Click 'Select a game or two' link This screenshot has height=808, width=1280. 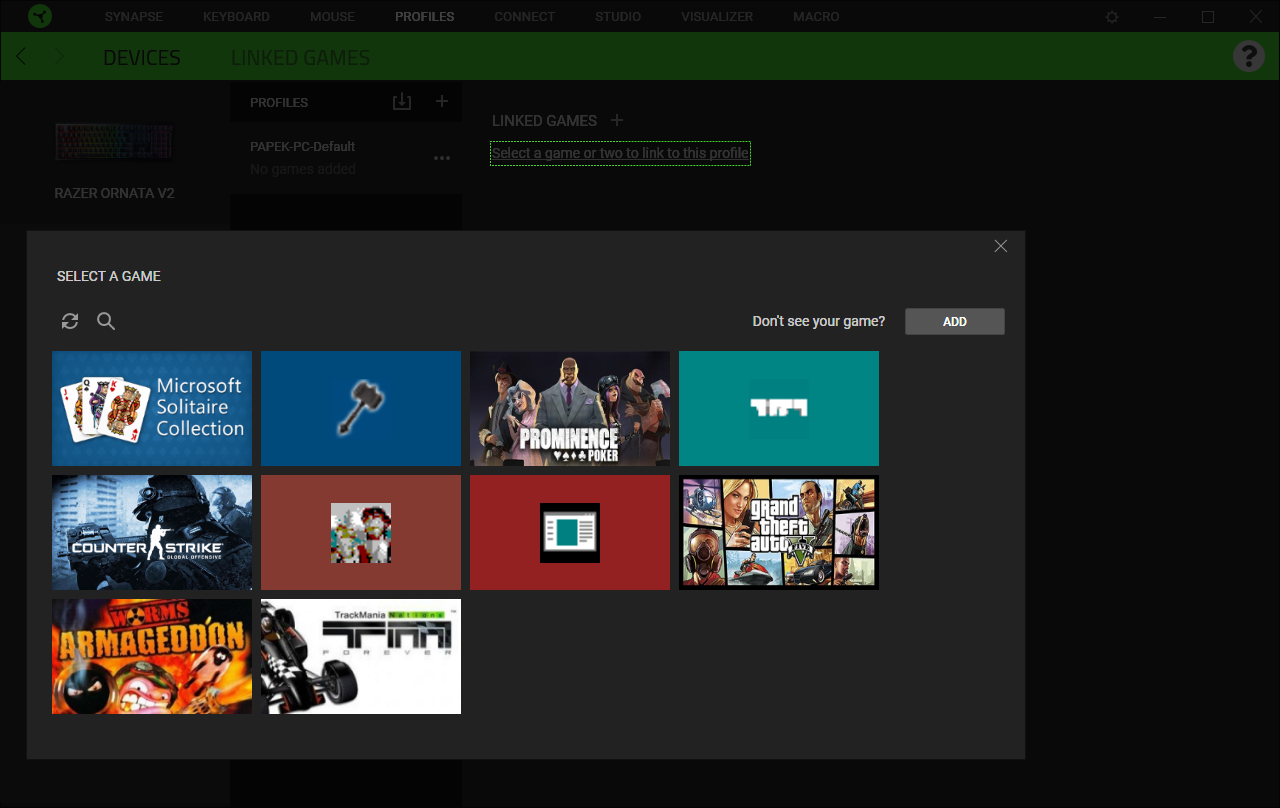[620, 153]
